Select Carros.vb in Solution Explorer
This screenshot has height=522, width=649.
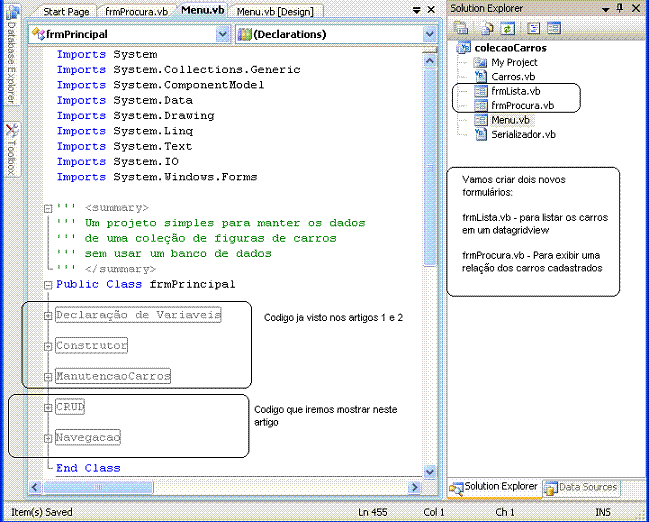tap(513, 77)
